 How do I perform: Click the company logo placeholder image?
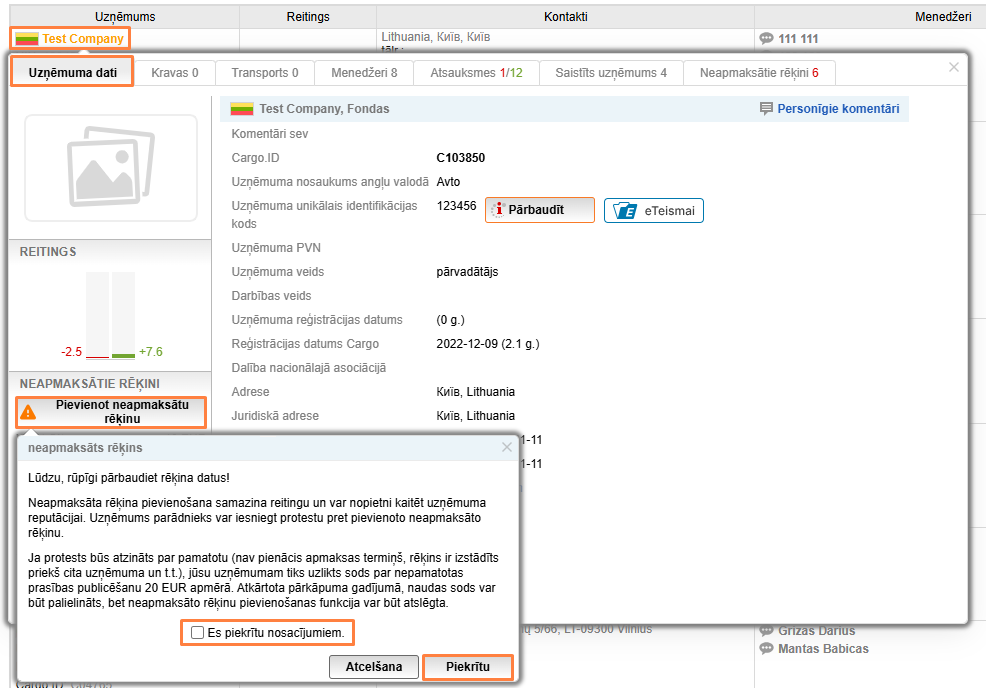[111, 168]
